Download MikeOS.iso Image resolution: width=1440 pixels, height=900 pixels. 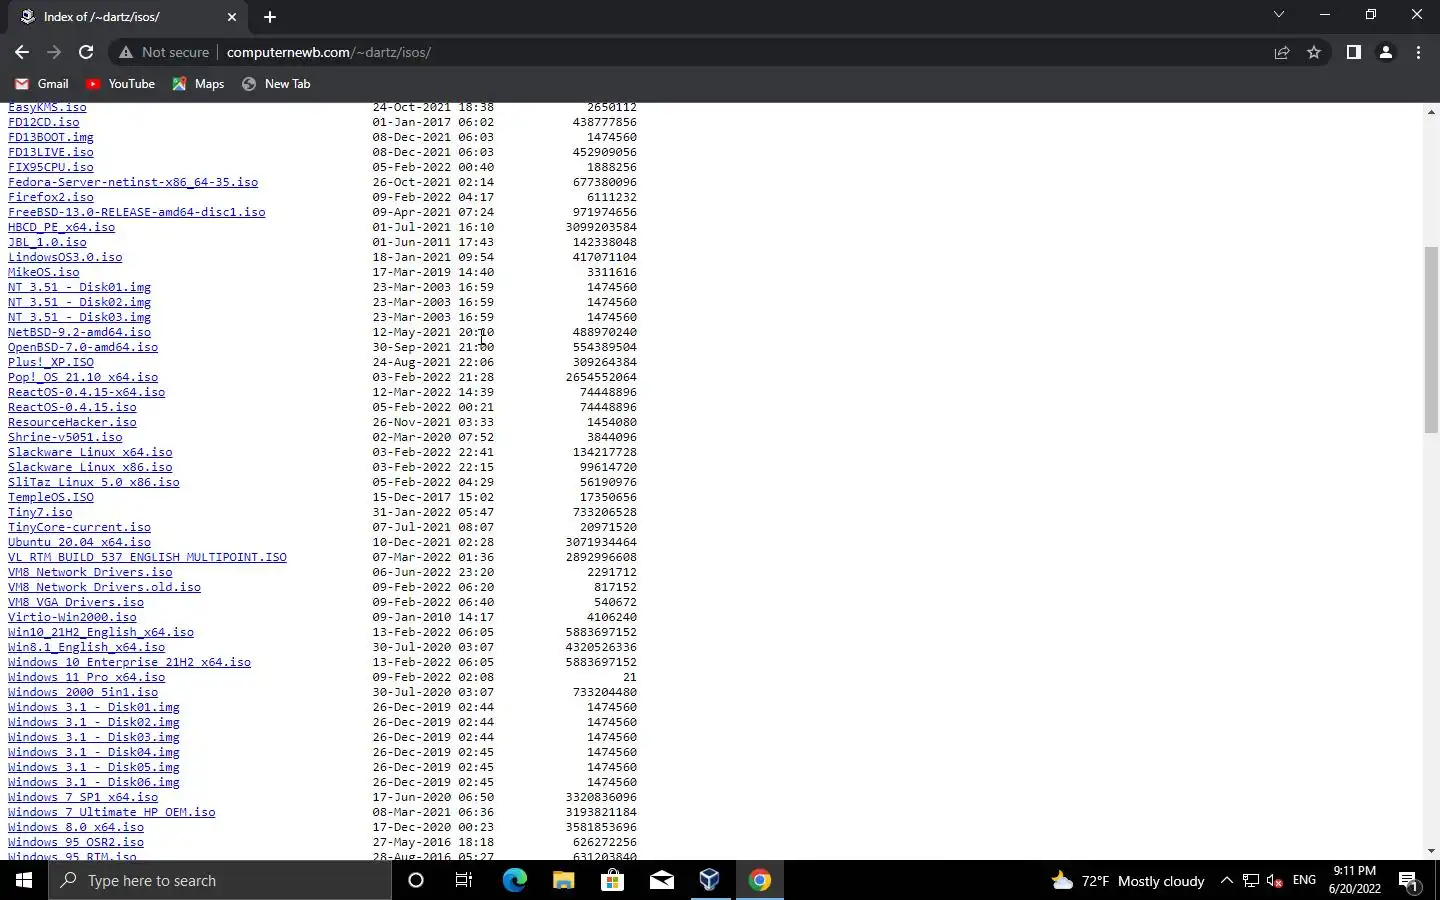(x=44, y=272)
